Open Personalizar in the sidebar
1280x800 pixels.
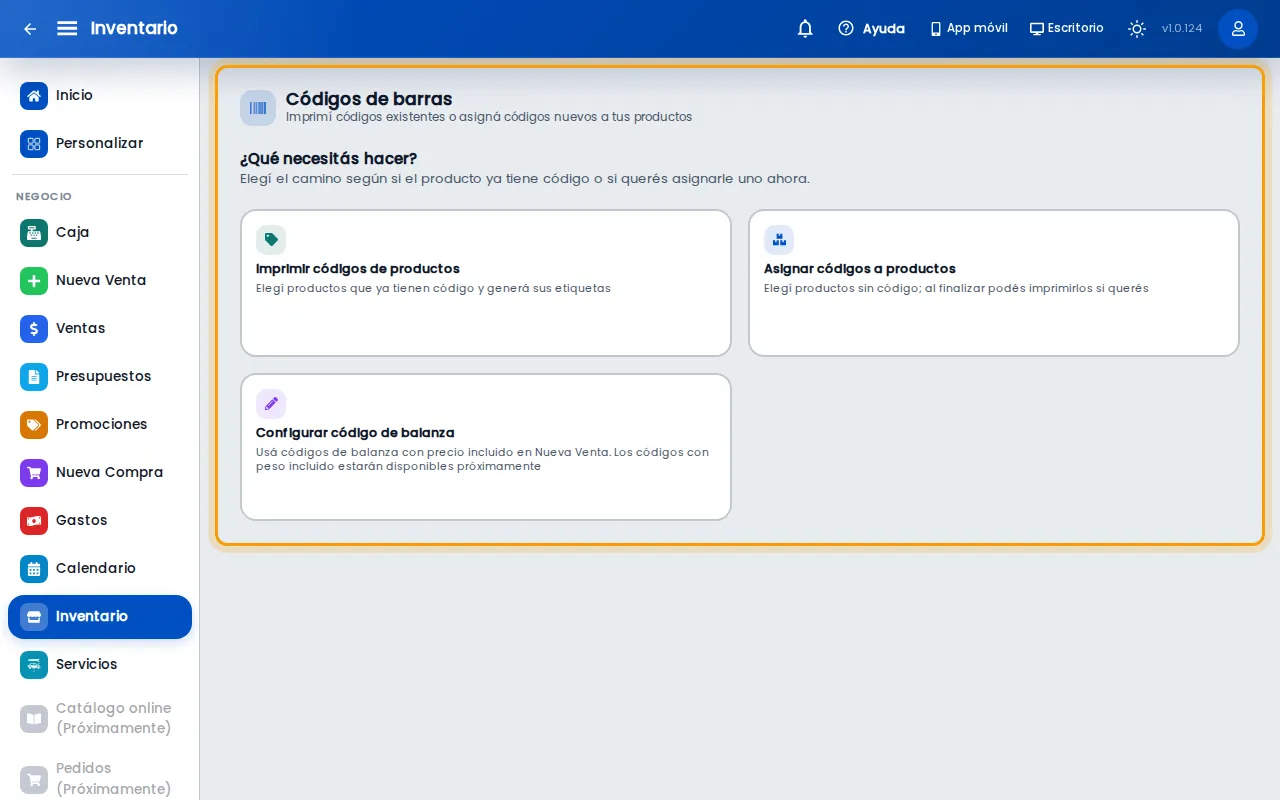click(100, 144)
